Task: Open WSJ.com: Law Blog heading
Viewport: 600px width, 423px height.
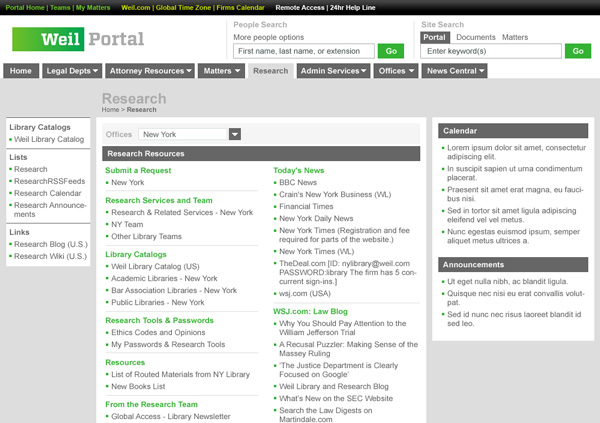Action: click(x=310, y=312)
